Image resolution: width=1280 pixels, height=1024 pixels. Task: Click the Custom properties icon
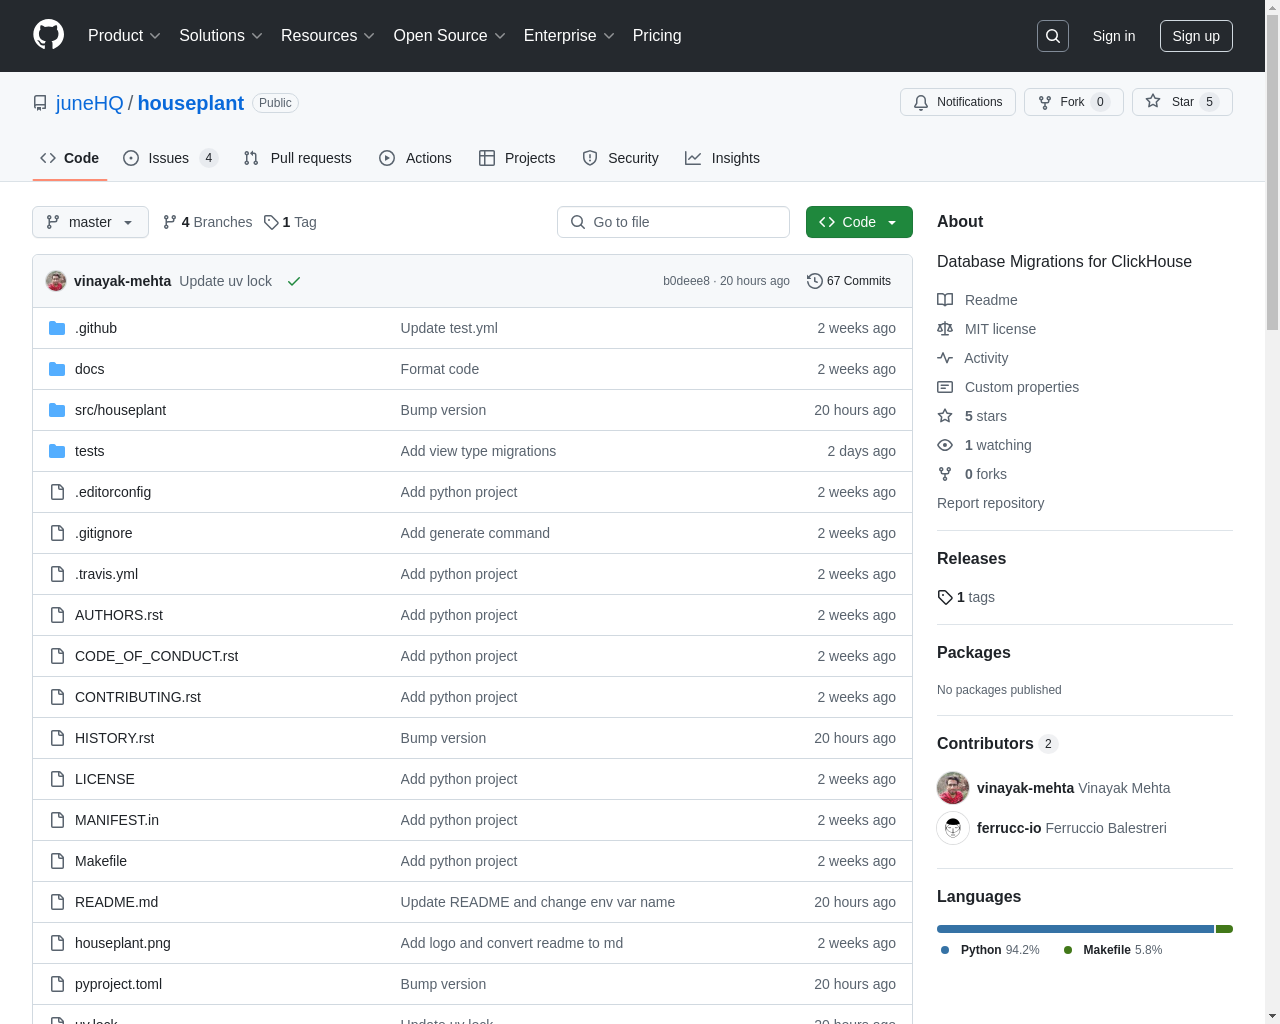[945, 387]
